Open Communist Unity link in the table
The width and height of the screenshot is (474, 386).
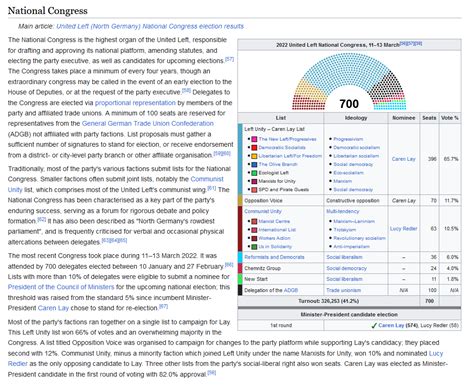pos(263,211)
